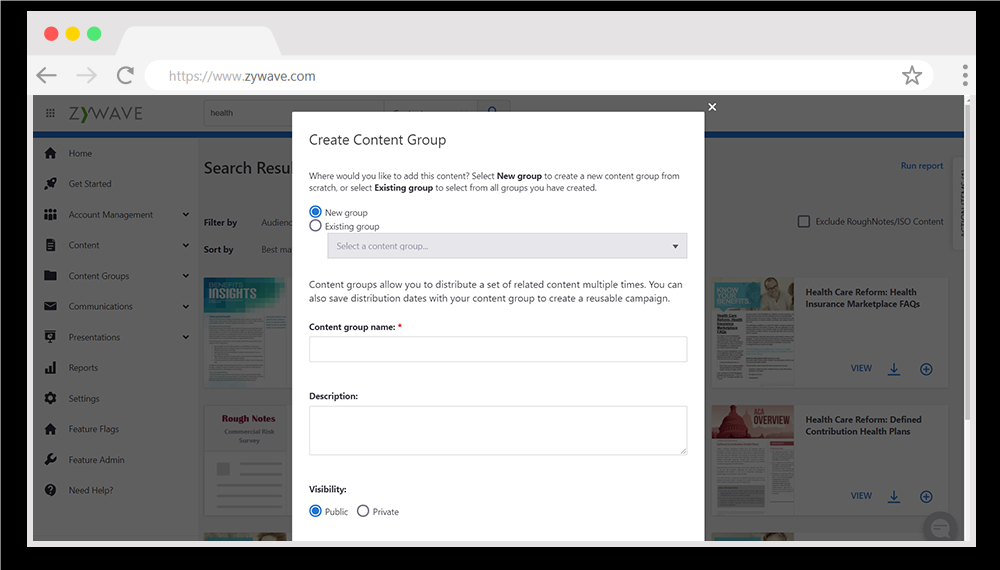Image resolution: width=1000 pixels, height=570 pixels.
Task: Add Defined Contribution Health Plans with plus icon
Action: tap(926, 497)
